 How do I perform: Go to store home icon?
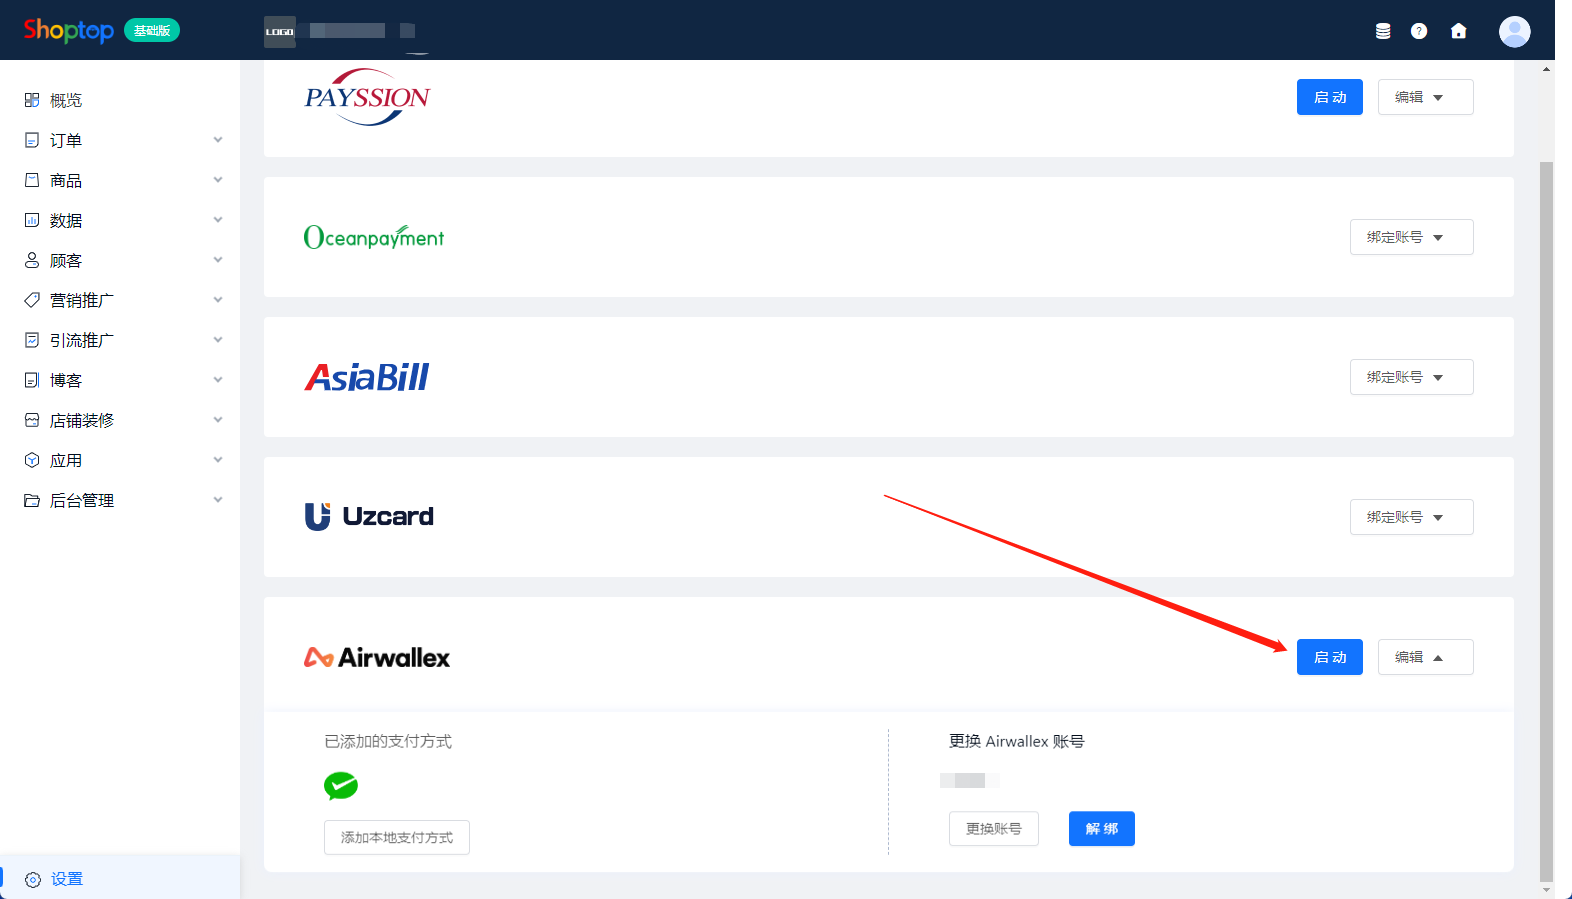click(x=1459, y=31)
